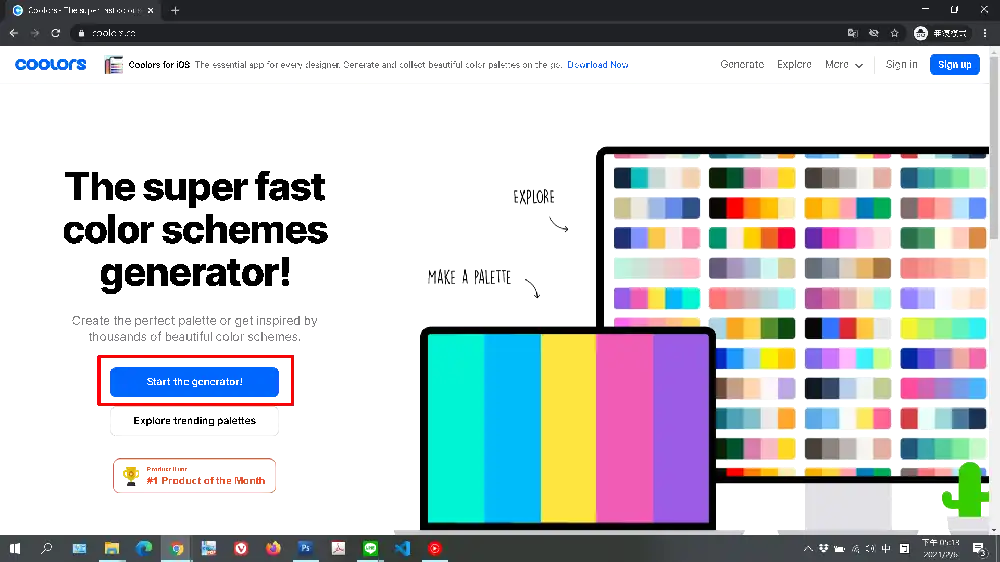This screenshot has width=1000, height=562.
Task: Click the sky blue stripe on laptop
Action: pos(512,428)
